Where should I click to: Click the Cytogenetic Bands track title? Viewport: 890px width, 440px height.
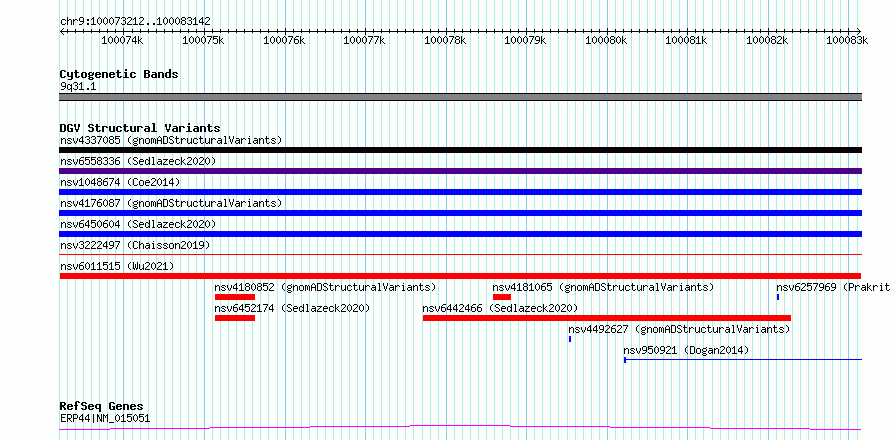click(x=119, y=74)
